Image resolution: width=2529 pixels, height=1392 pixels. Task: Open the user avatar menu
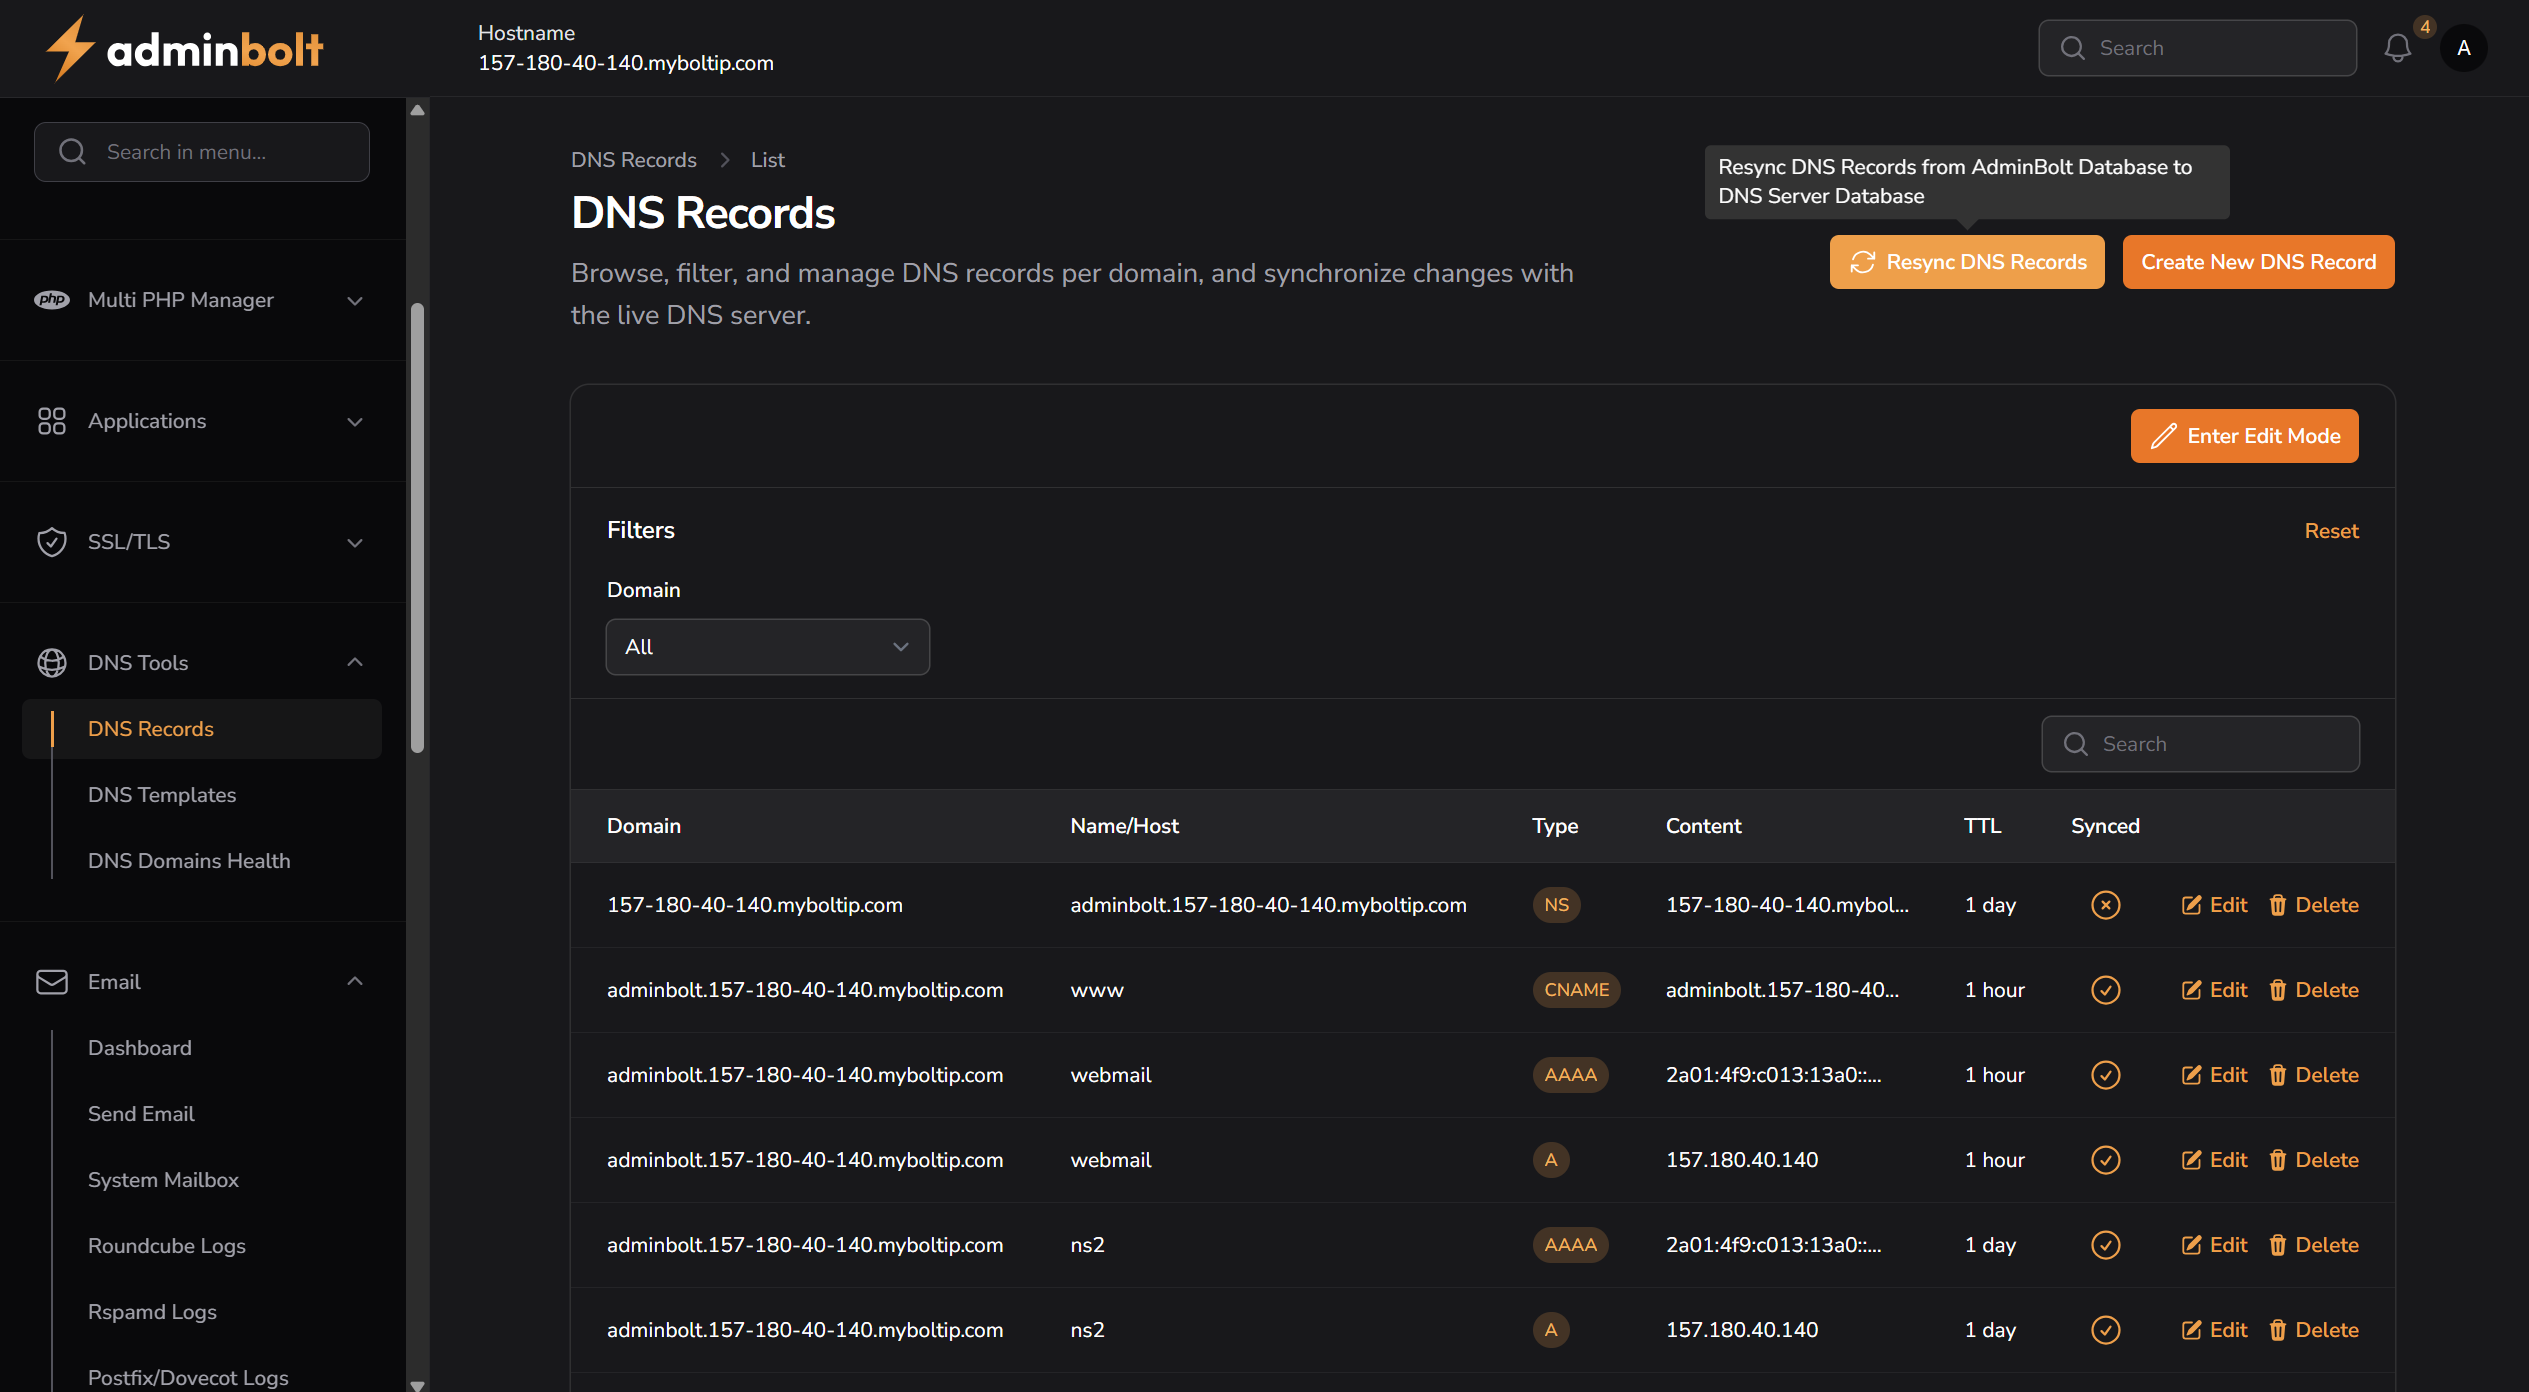pyautogui.click(x=2463, y=48)
